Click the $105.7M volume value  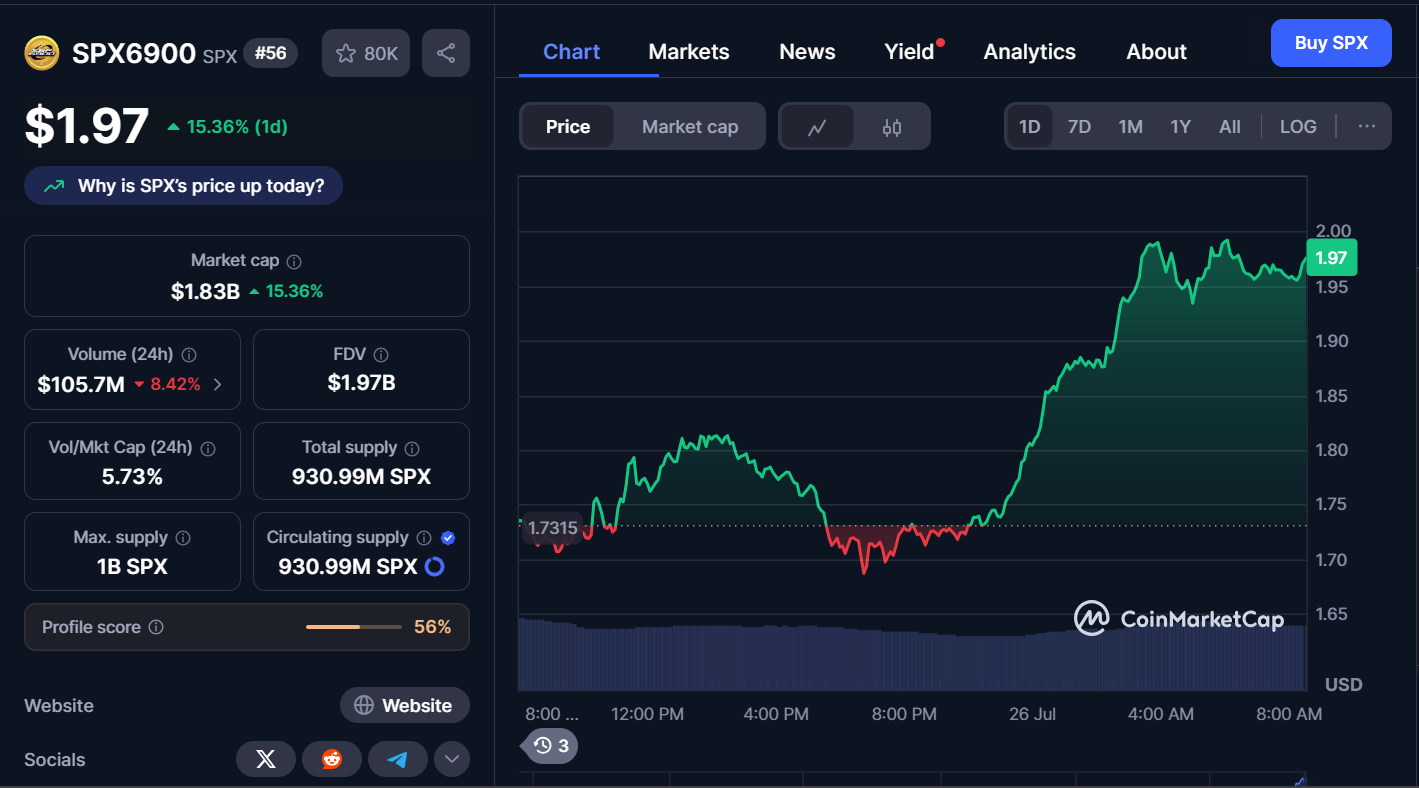pos(81,384)
